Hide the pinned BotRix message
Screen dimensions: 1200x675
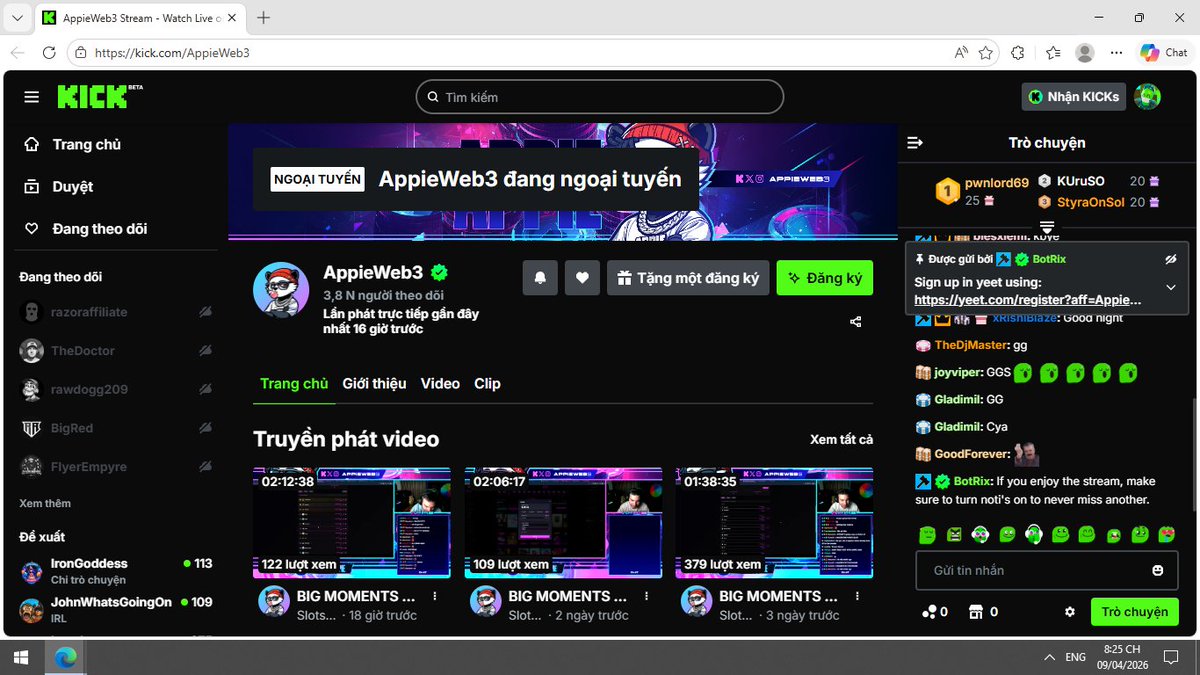tap(1171, 259)
